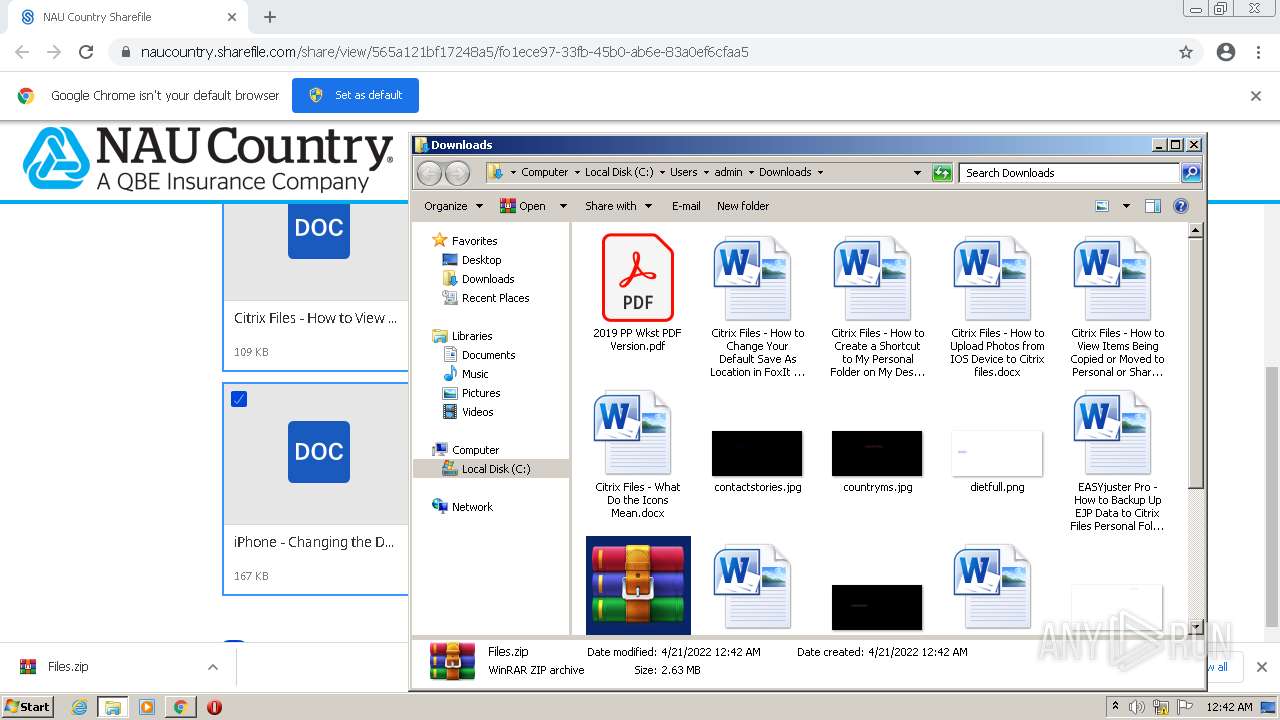Click E-mail in the Explorer toolbar

tap(686, 206)
